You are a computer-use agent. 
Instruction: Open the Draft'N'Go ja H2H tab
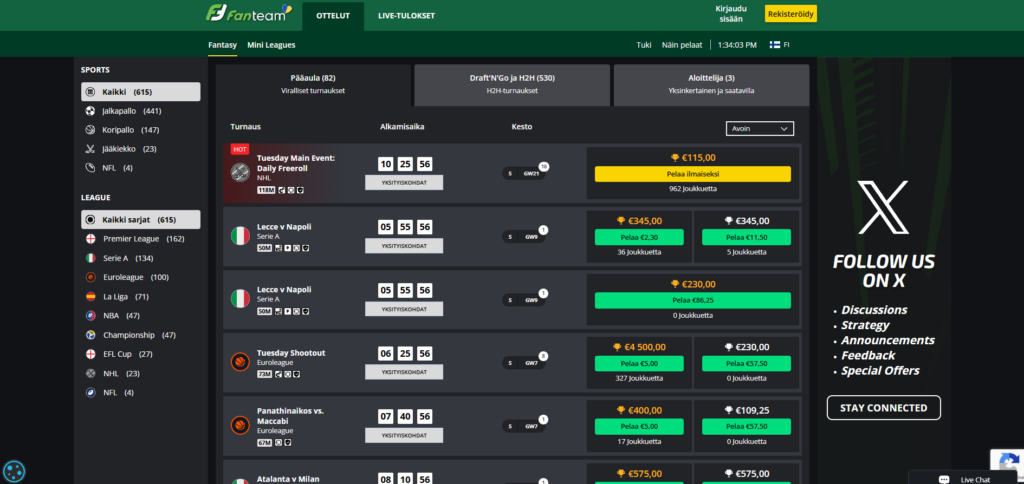click(512, 84)
